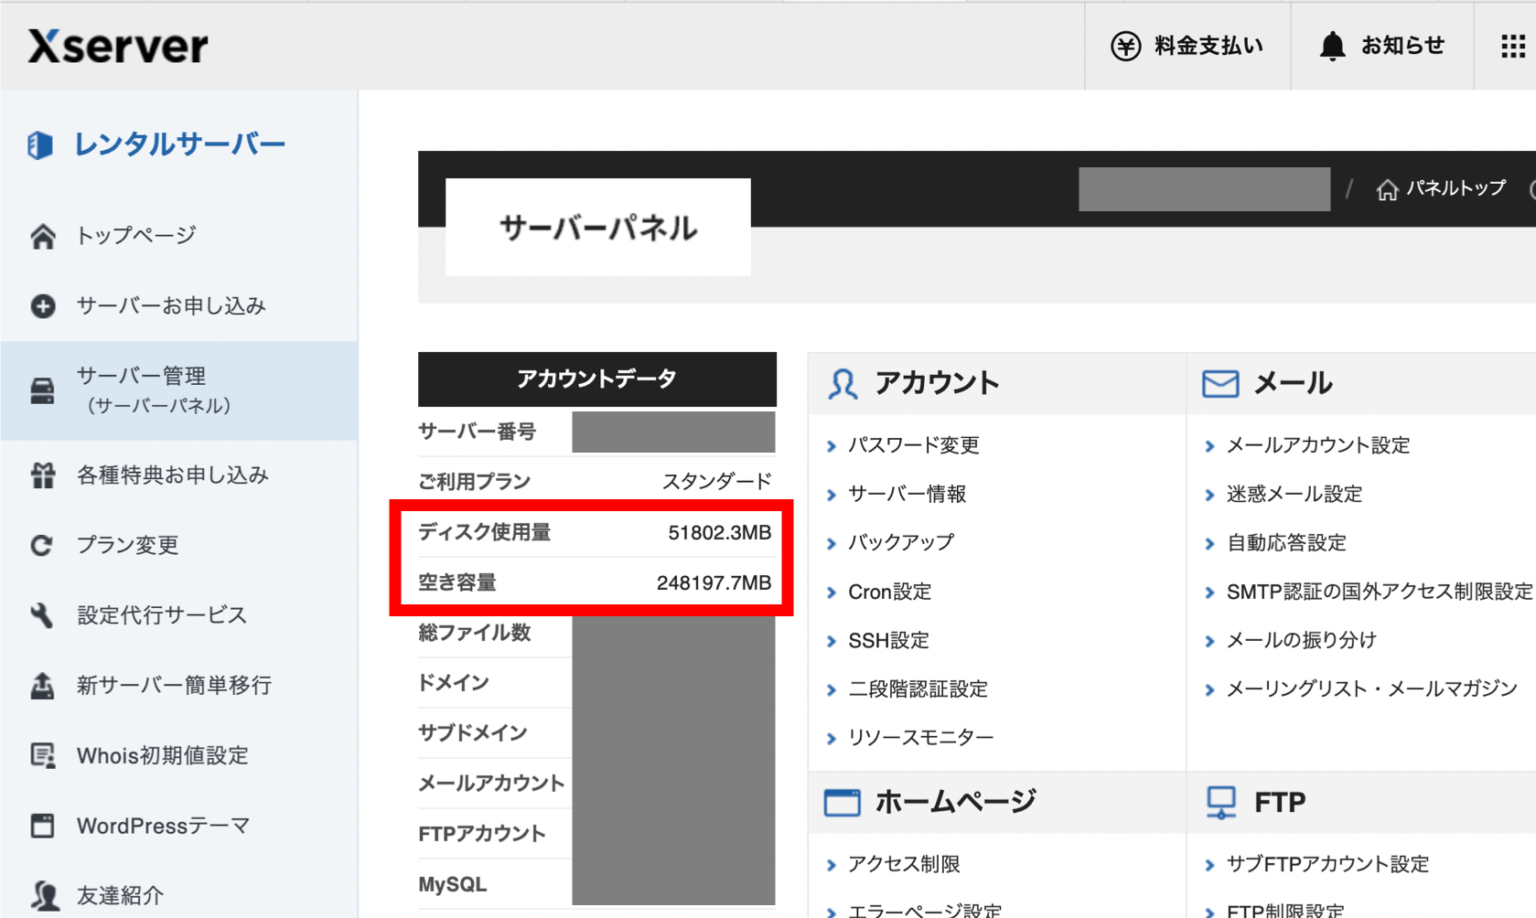Image resolution: width=1536 pixels, height=918 pixels.
Task: Expand the chevron beside SSH設定
Action: point(833,640)
